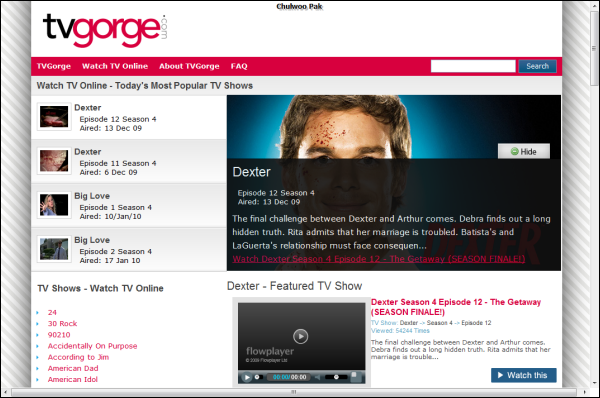The image size is (600, 398).
Task: Click the flowplayer volume slider
Action: click(x=336, y=377)
